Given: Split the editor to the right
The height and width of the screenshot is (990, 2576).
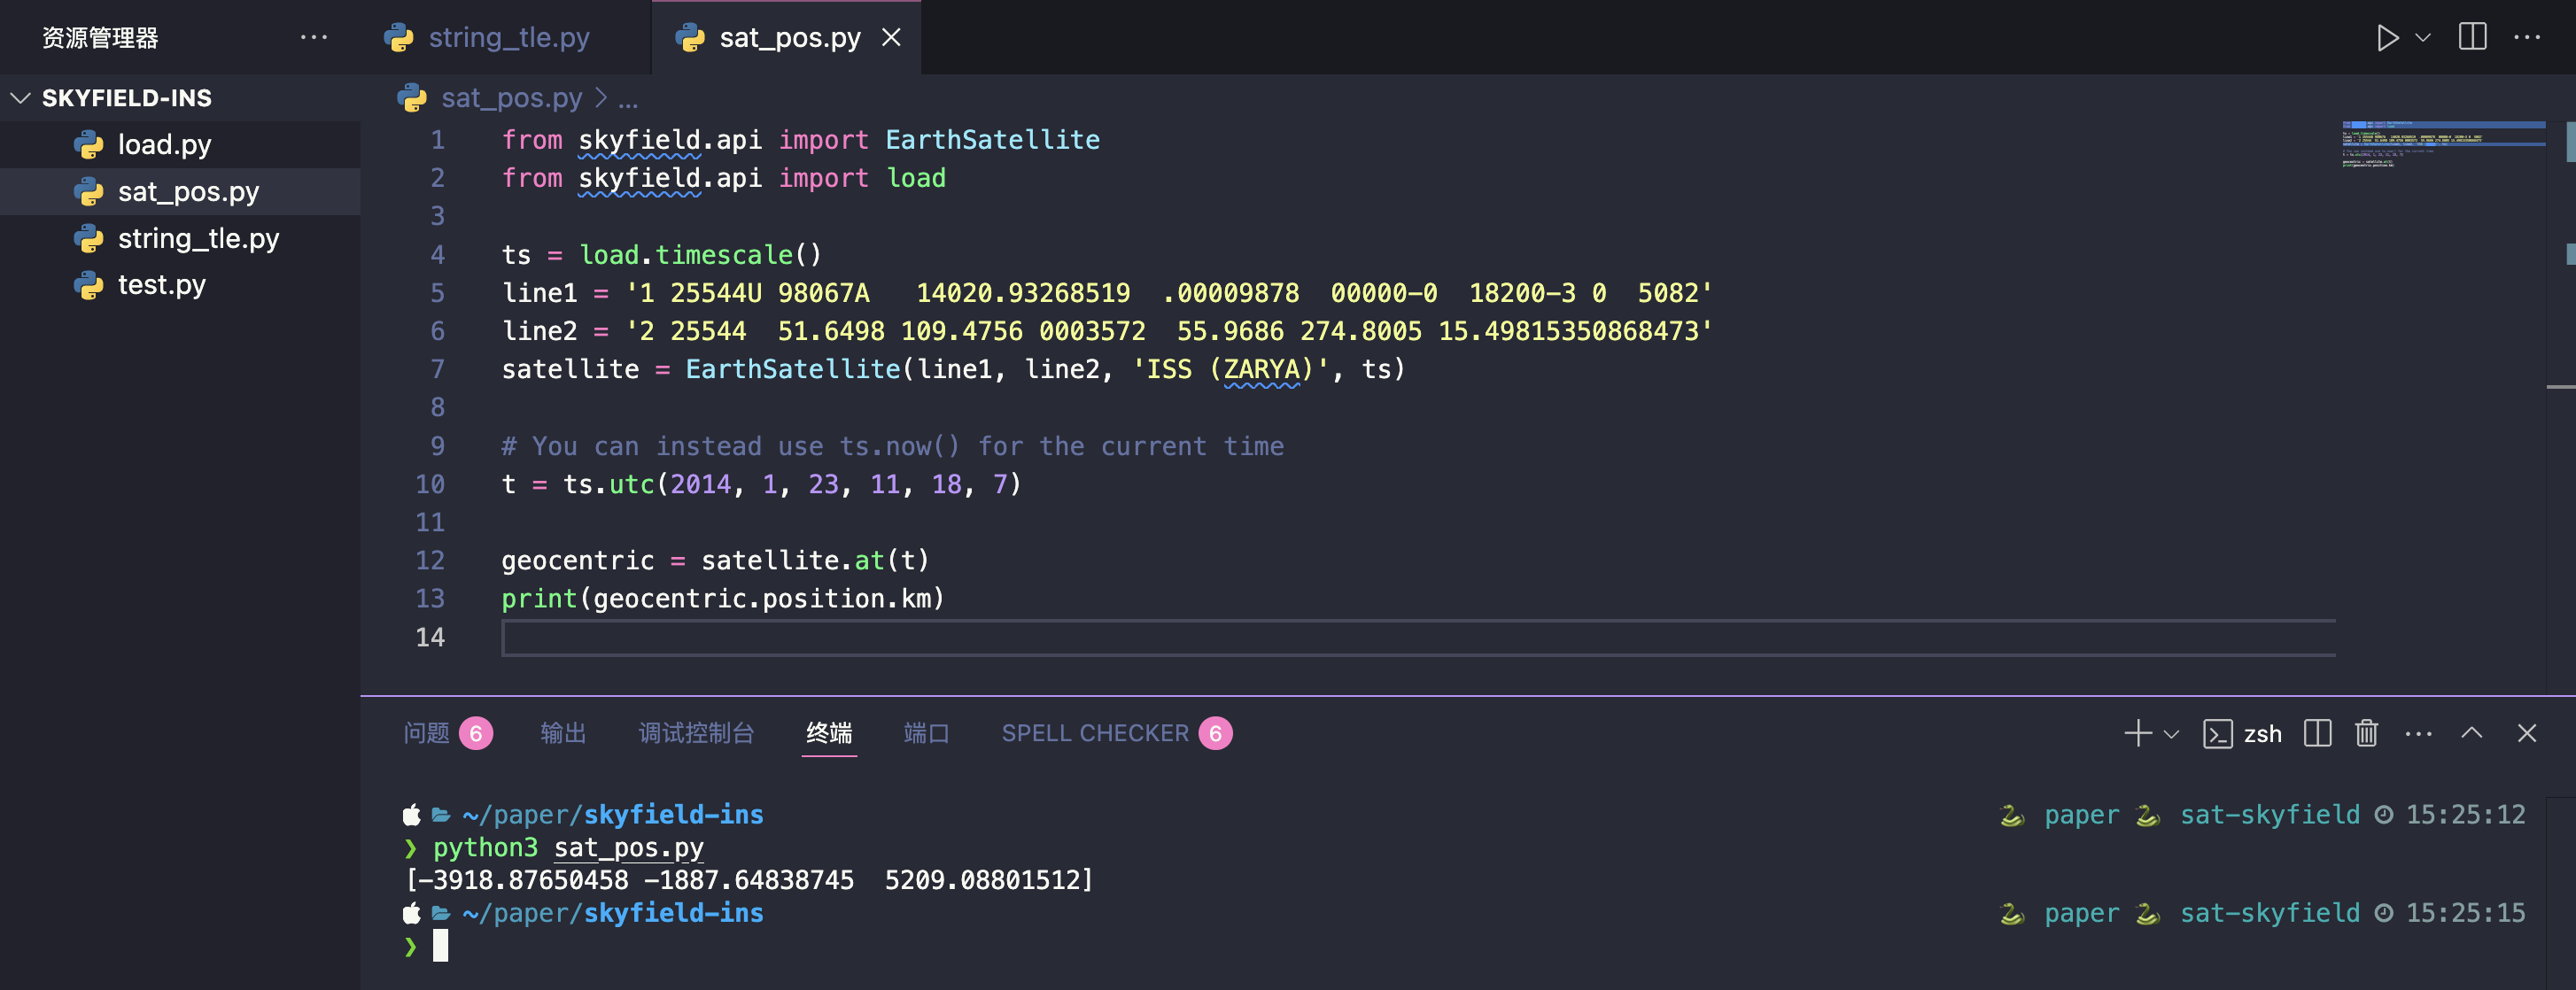Looking at the screenshot, I should (x=2472, y=37).
